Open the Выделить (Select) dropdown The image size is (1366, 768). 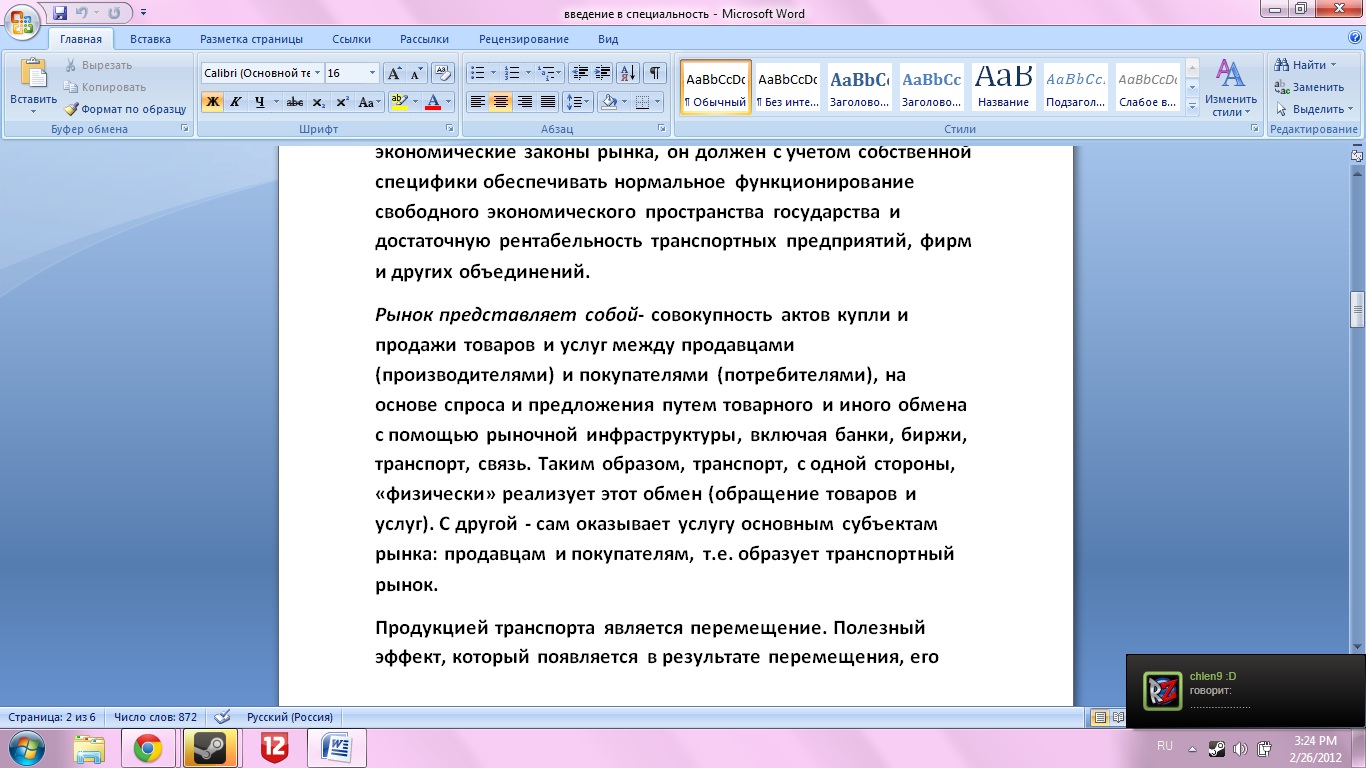[1315, 109]
